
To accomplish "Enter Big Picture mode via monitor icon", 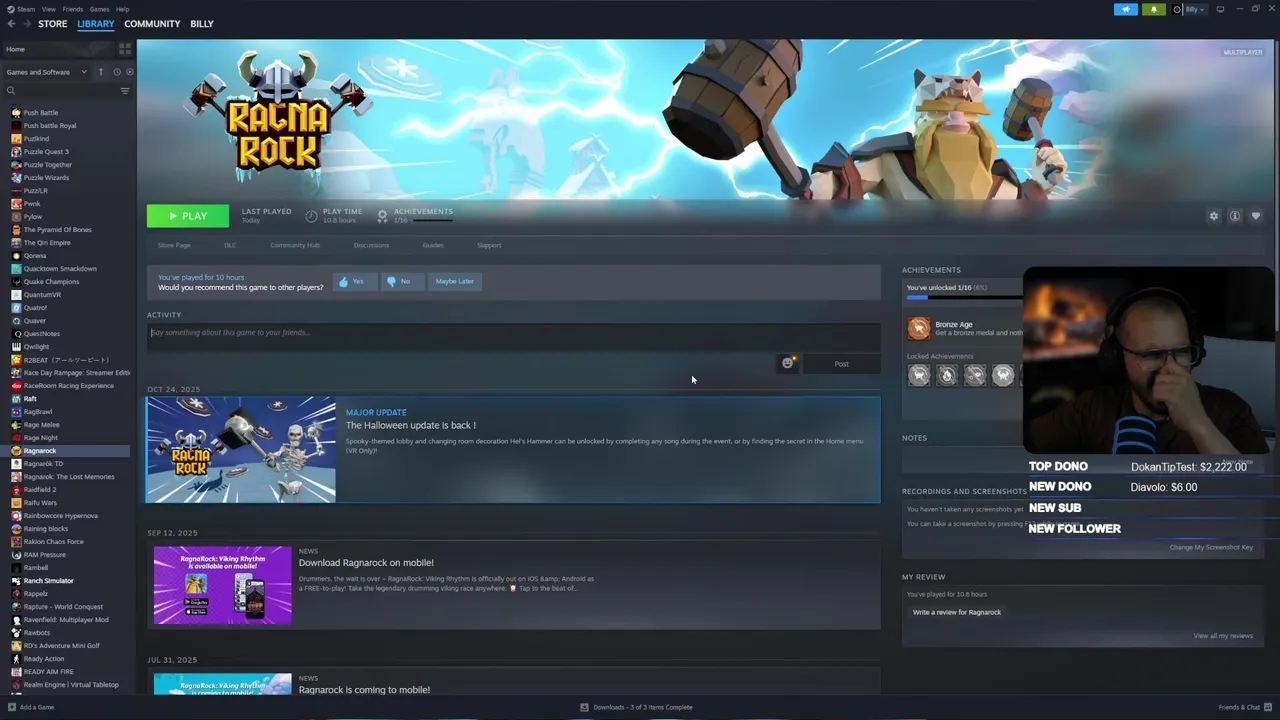I will pos(1220,9).
